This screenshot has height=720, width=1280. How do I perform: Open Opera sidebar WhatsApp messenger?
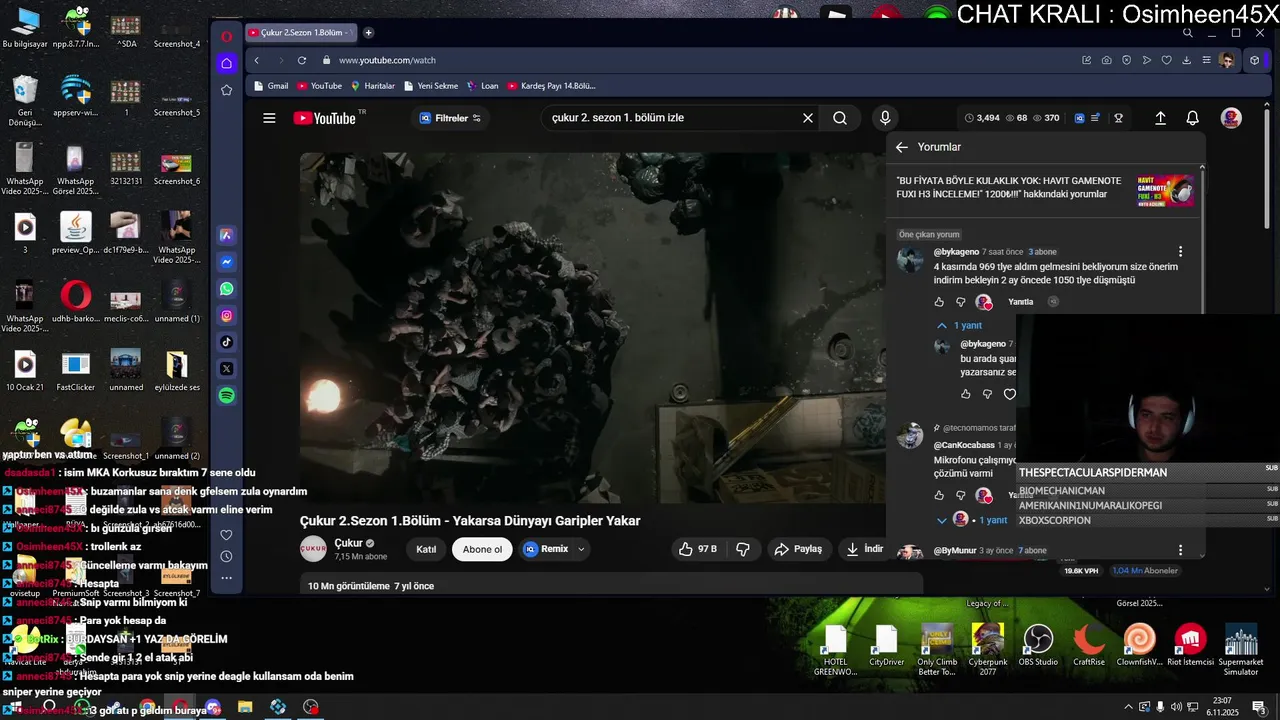click(227, 289)
